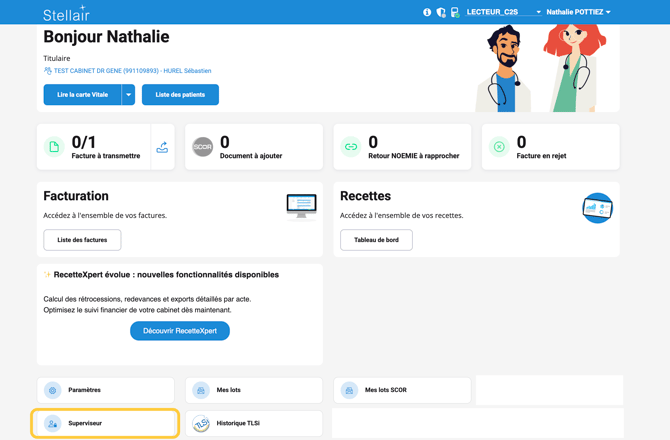This screenshot has height=440, width=670.
Task: Click the grey SCOR document icon
Action: [x=203, y=147]
